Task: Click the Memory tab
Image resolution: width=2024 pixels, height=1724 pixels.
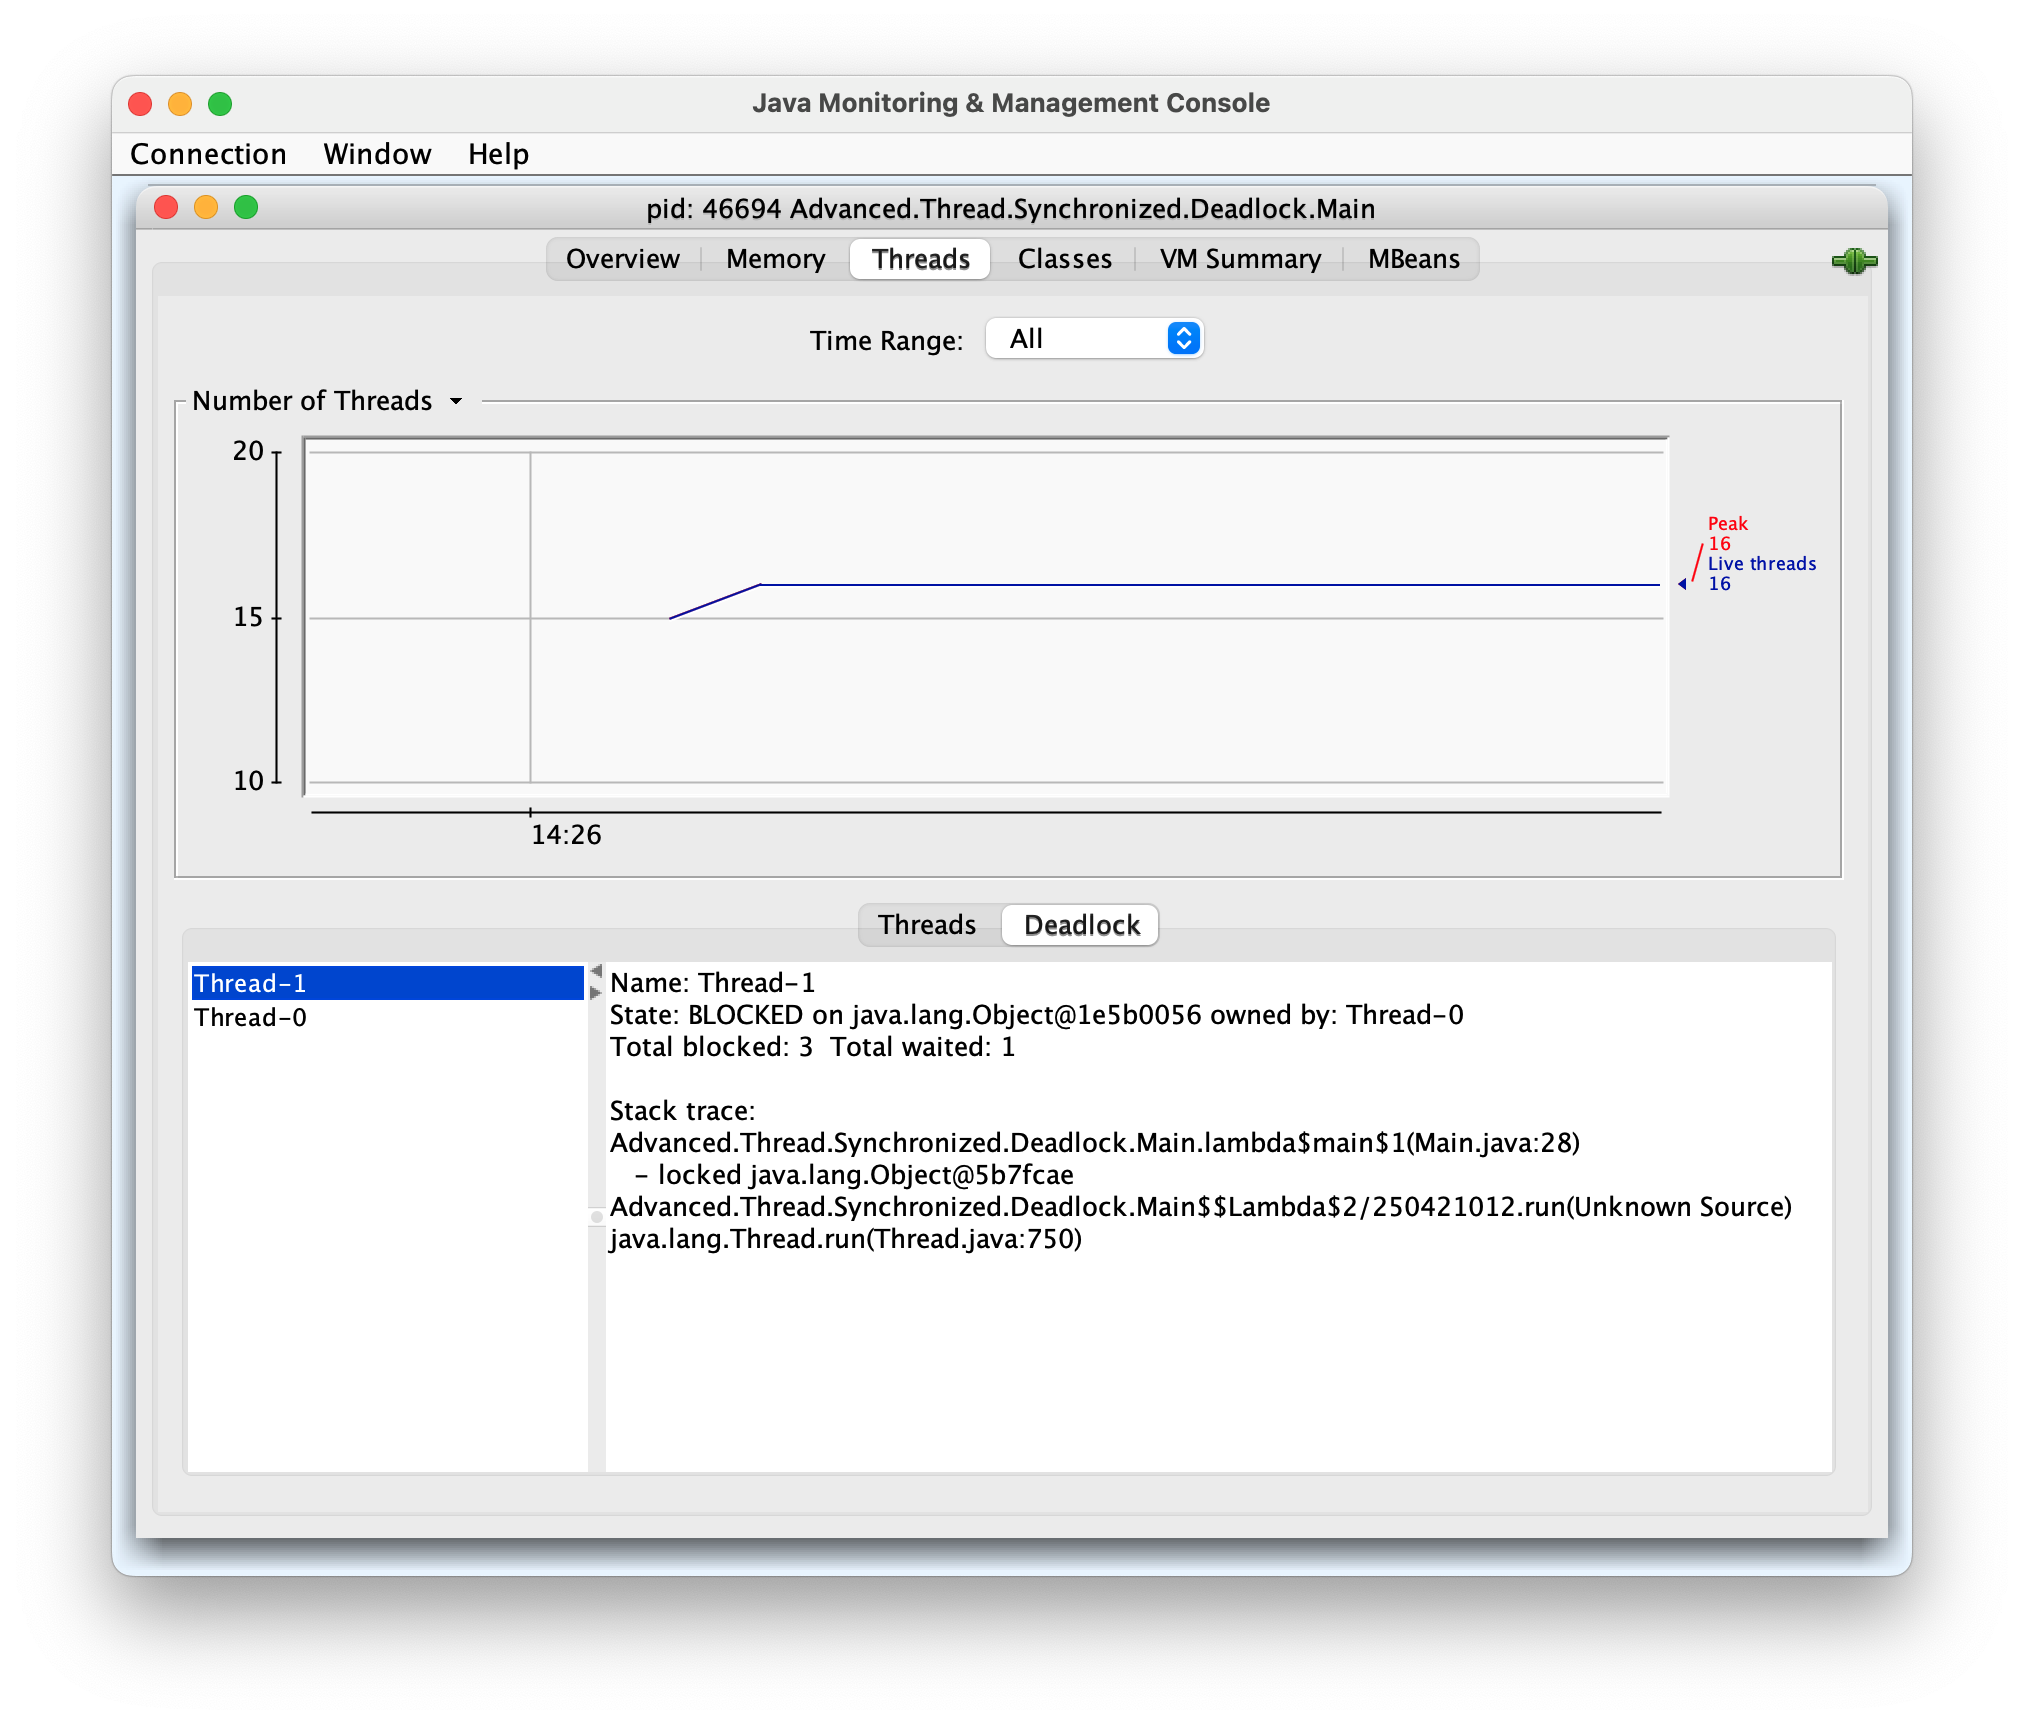Action: click(773, 260)
